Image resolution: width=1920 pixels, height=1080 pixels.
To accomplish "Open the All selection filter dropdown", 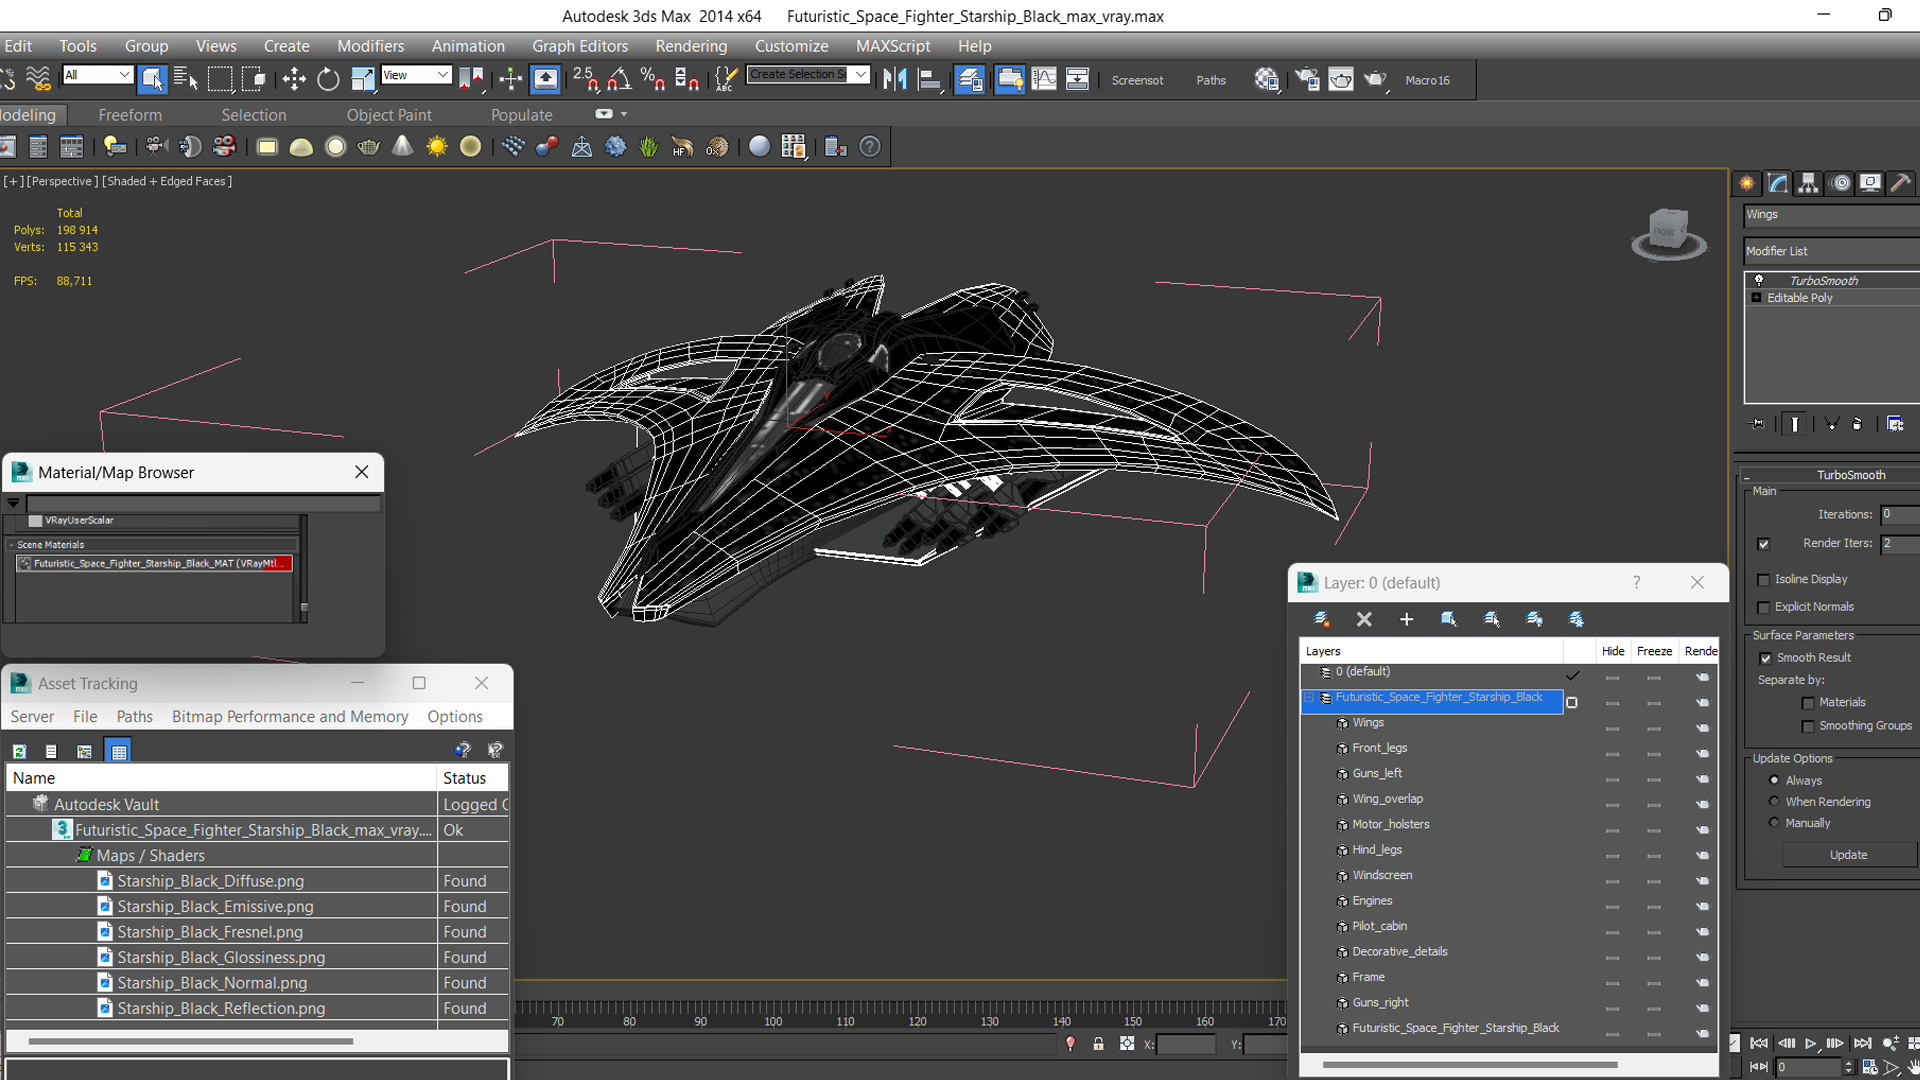I will (x=97, y=75).
